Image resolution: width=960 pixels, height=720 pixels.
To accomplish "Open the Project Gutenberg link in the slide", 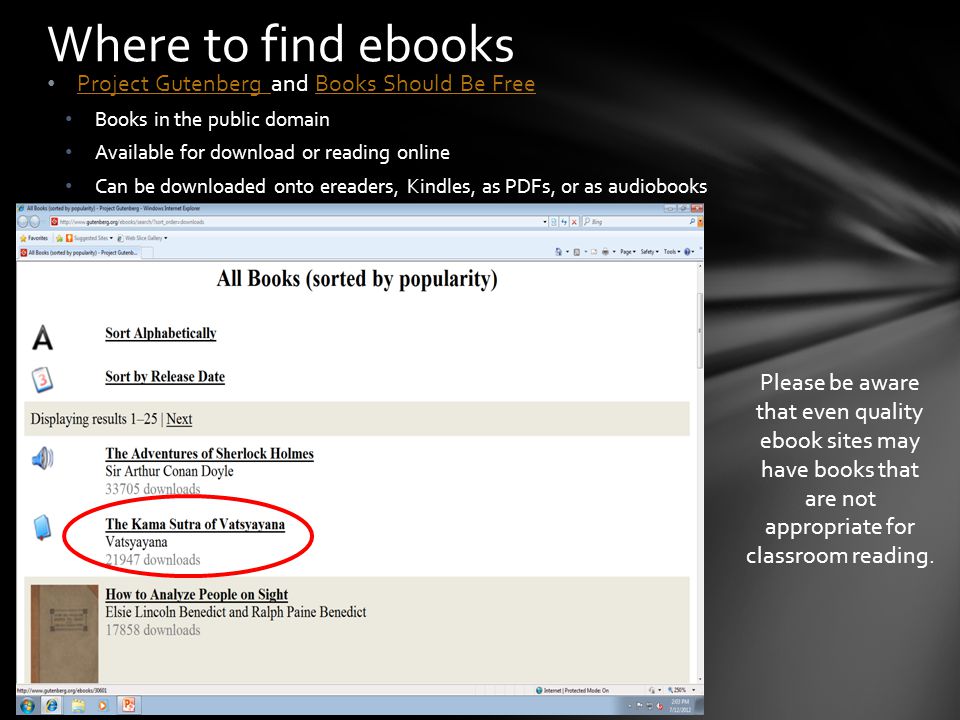I will (x=173, y=83).
